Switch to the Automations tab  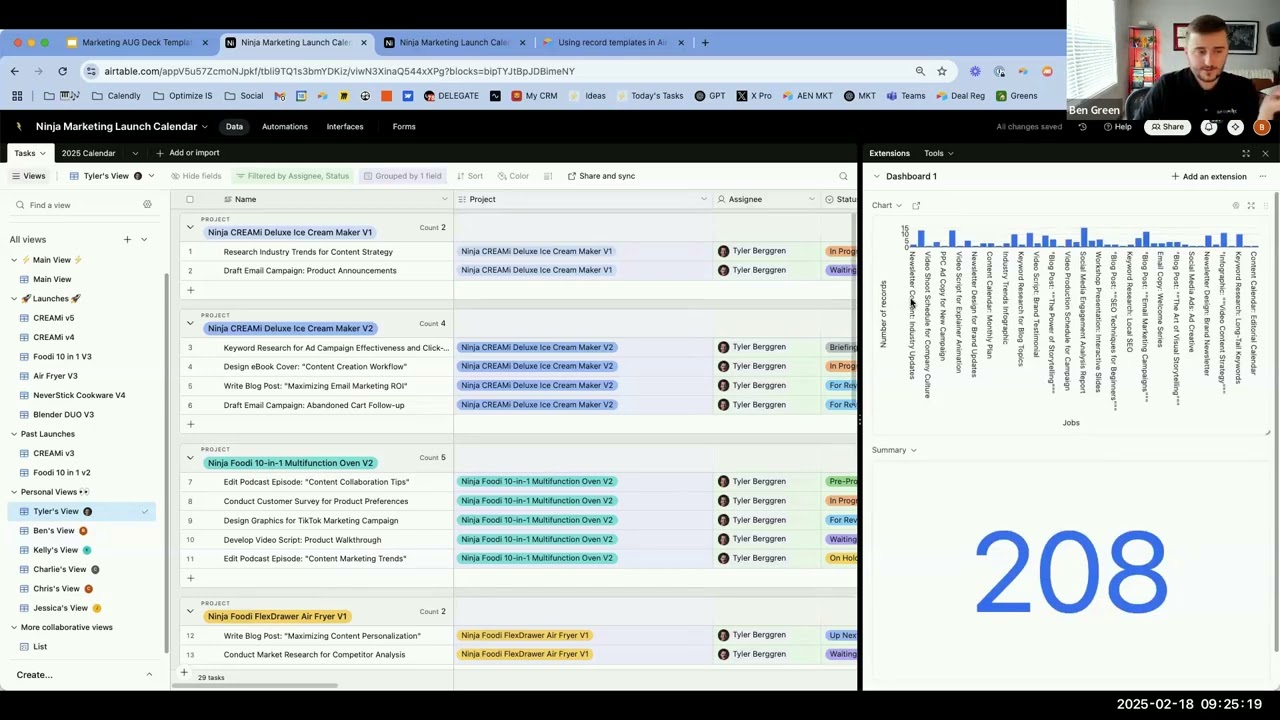tap(285, 127)
